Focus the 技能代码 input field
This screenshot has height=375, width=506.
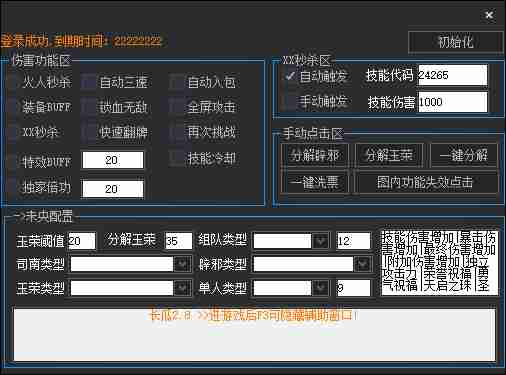pos(452,75)
